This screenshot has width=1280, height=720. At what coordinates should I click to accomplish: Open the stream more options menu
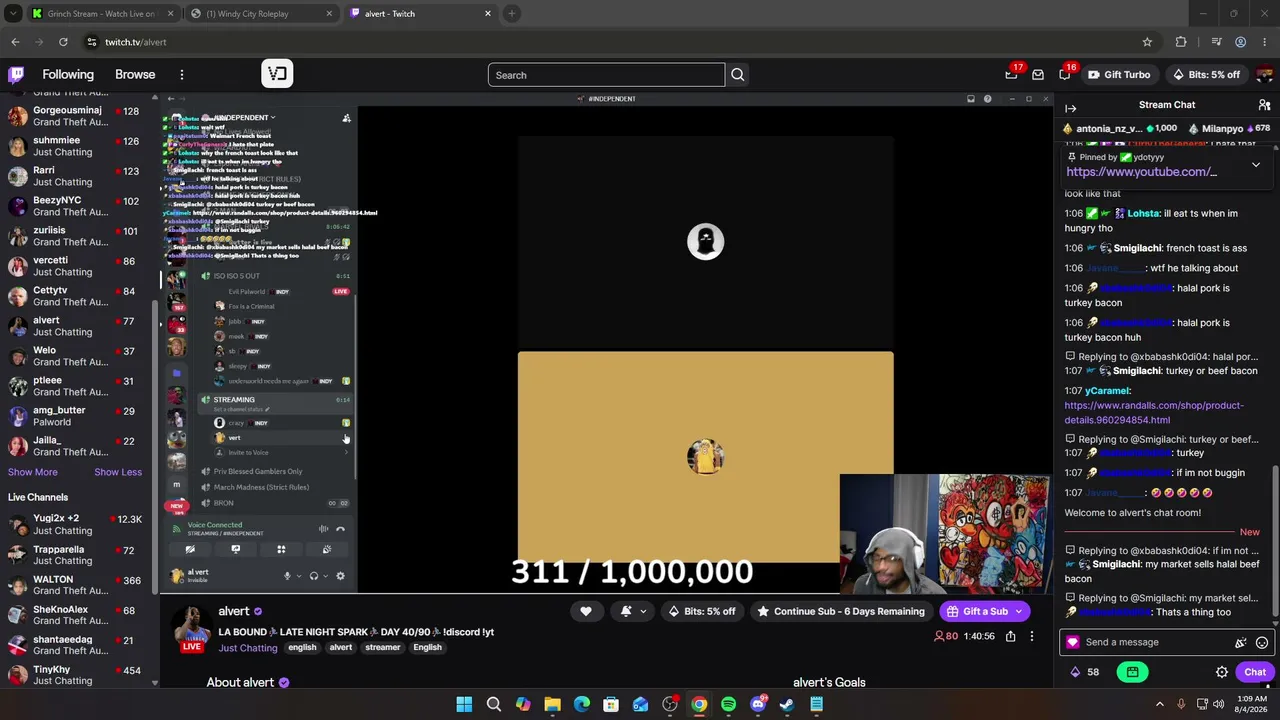coord(1032,636)
